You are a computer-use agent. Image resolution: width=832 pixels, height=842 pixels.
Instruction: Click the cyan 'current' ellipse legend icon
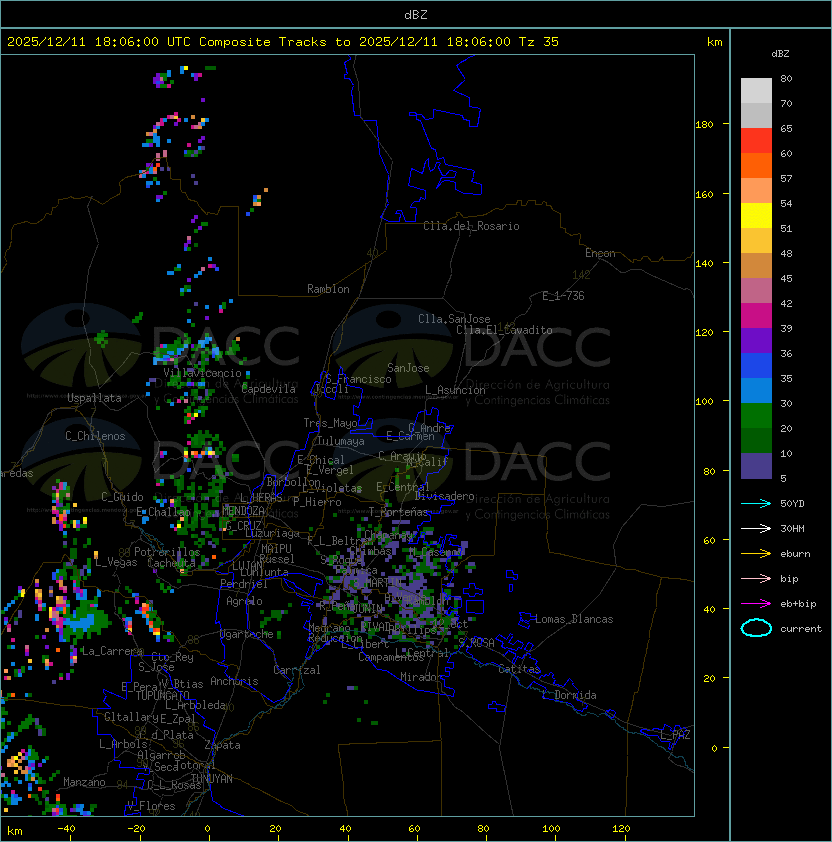pyautogui.click(x=756, y=628)
